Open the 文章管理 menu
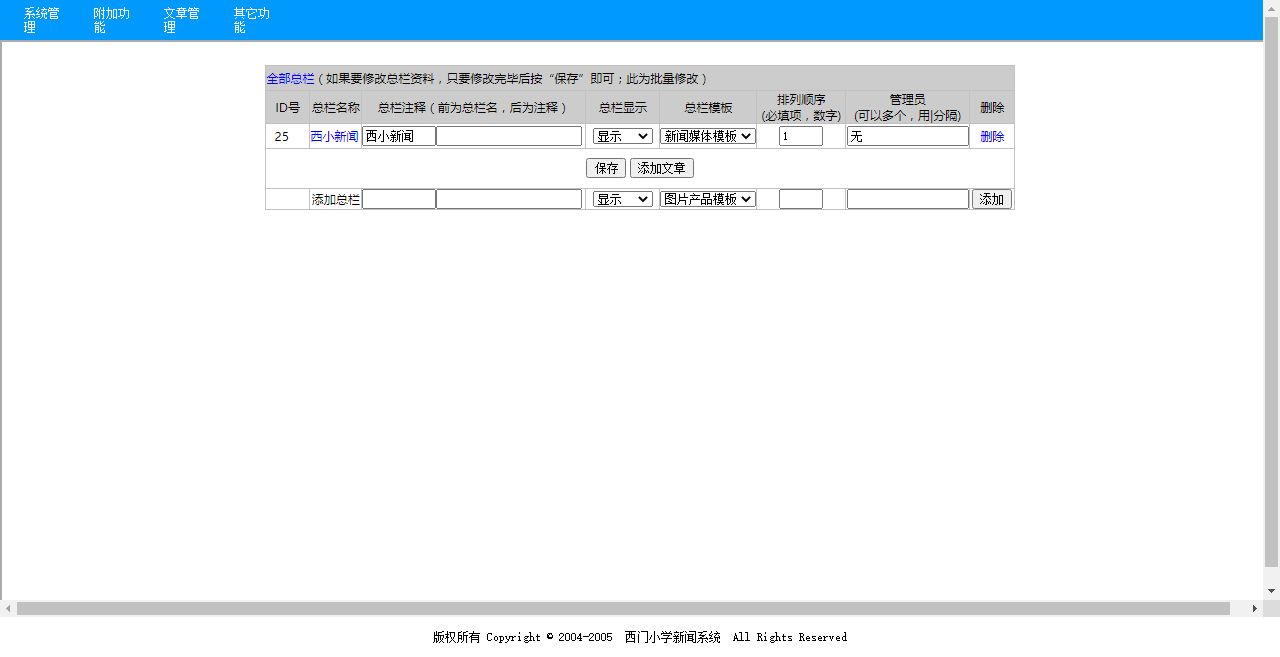 pos(182,20)
